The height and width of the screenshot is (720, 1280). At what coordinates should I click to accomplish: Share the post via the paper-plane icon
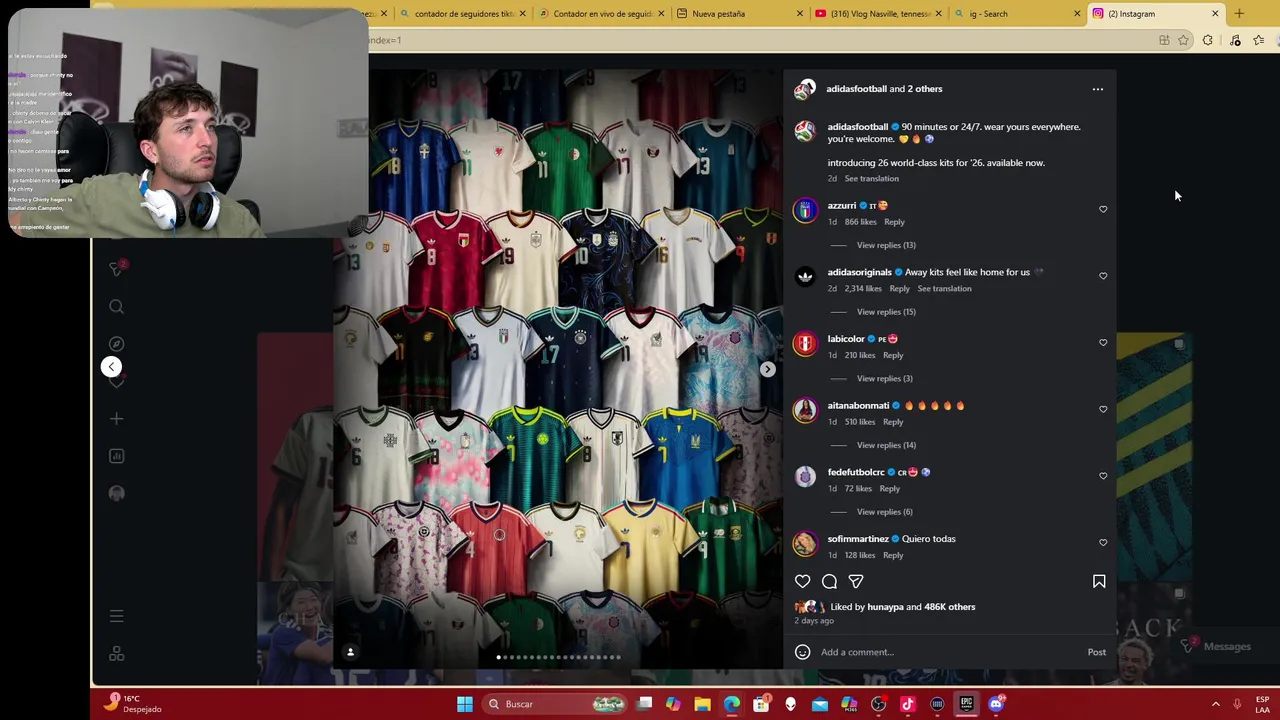[856, 581]
